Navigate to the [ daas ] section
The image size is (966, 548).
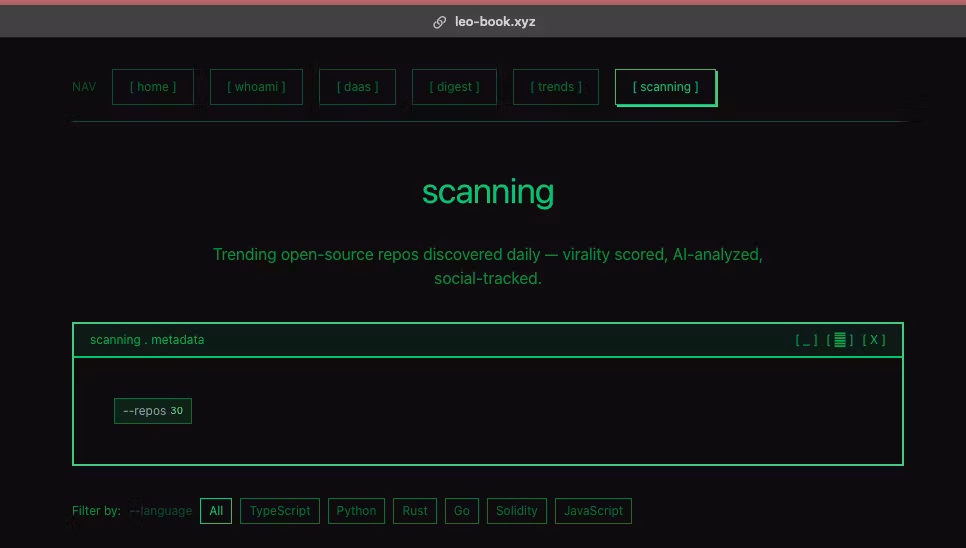357,87
